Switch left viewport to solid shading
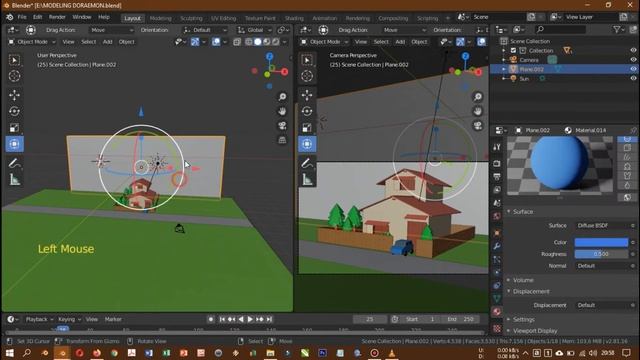The height and width of the screenshot is (360, 640). 258,42
